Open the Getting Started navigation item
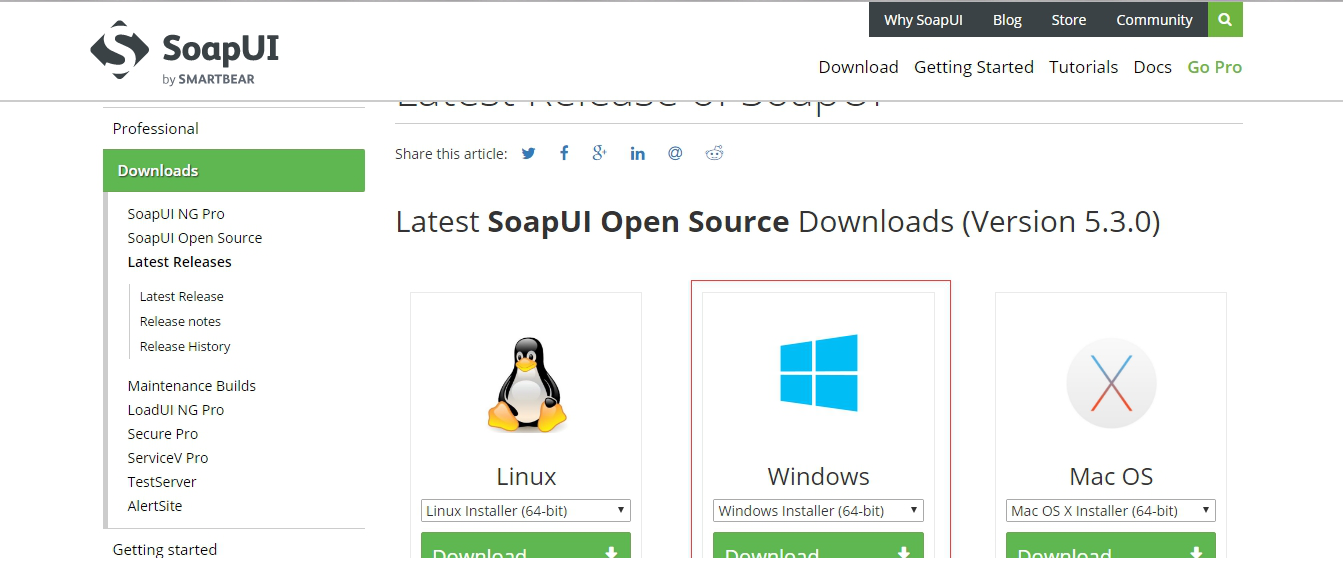The height and width of the screenshot is (580, 1343). (x=974, y=67)
